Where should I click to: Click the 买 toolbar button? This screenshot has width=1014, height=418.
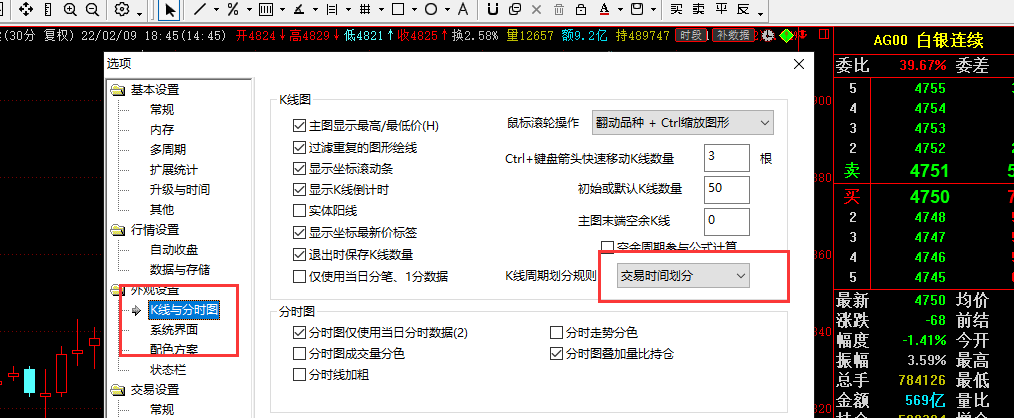[x=676, y=9]
